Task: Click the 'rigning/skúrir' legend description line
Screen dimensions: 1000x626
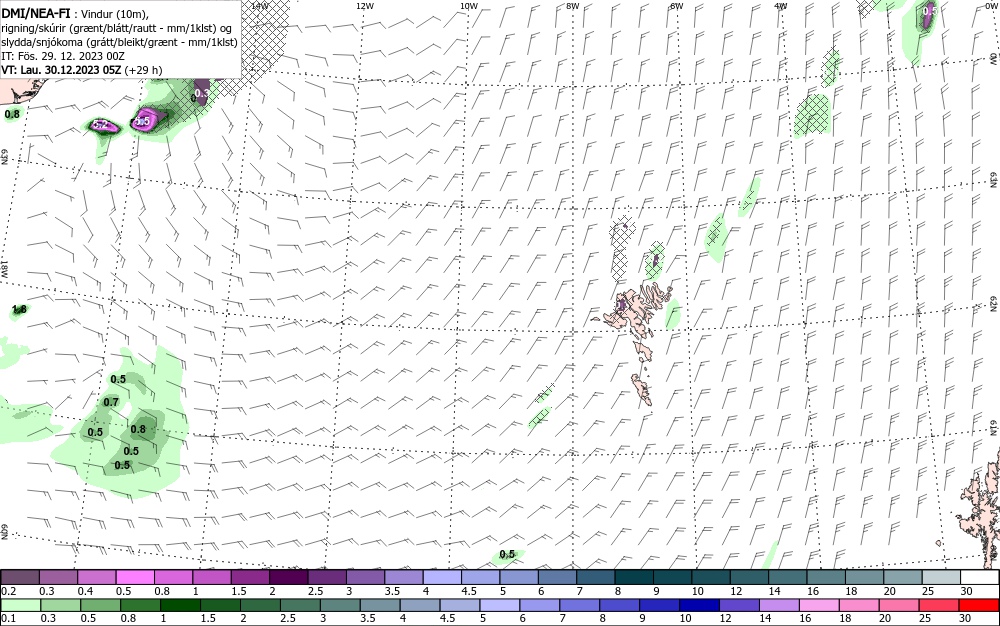Action: click(117, 29)
